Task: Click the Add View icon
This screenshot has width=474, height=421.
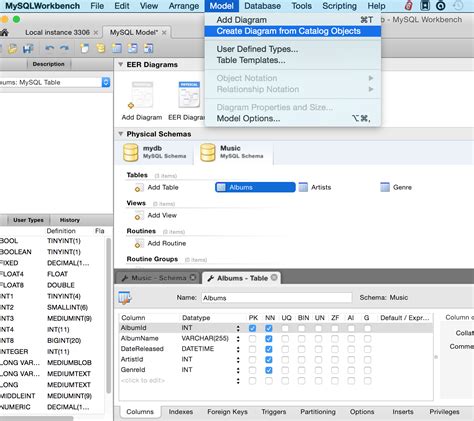Action: tap(139, 216)
